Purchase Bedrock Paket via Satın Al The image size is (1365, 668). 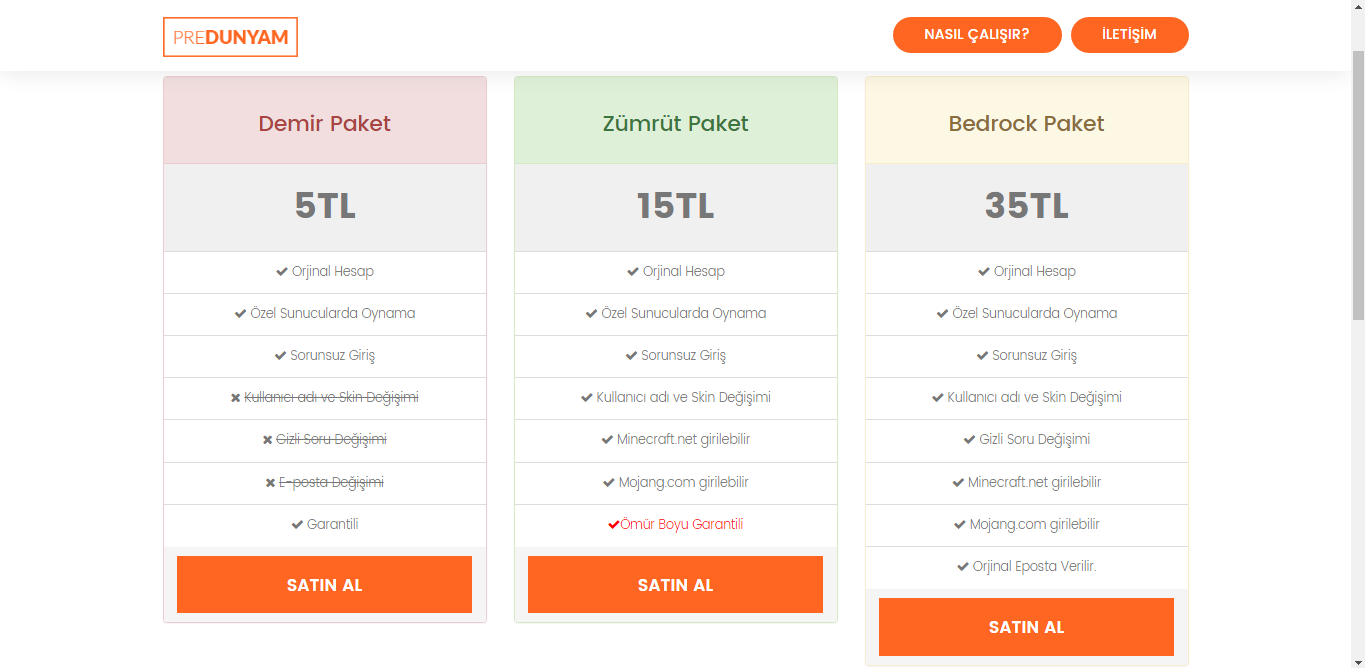(1026, 627)
